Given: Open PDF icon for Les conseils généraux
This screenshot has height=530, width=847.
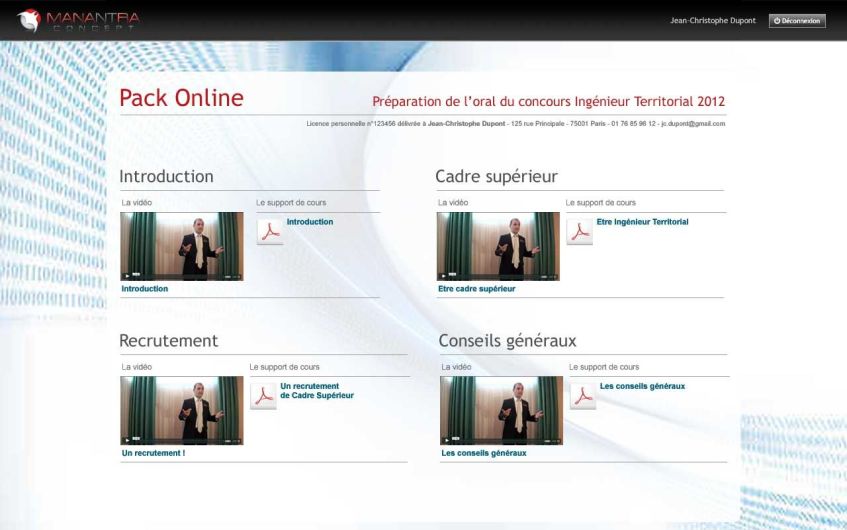Looking at the screenshot, I should (x=583, y=396).
